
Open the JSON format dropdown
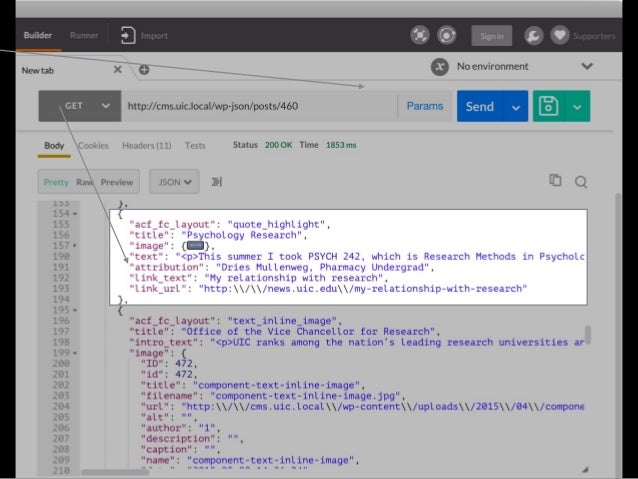pyautogui.click(x=175, y=182)
